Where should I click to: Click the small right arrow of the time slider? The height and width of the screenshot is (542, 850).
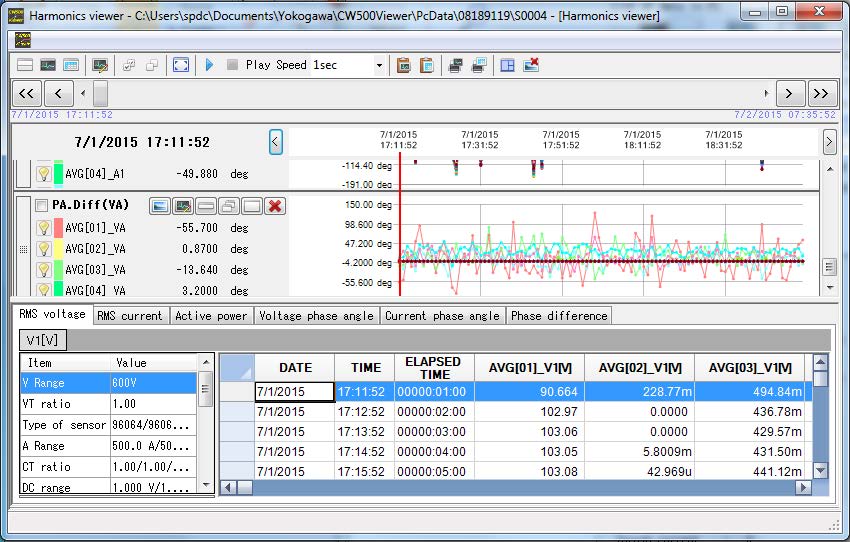tap(765, 93)
